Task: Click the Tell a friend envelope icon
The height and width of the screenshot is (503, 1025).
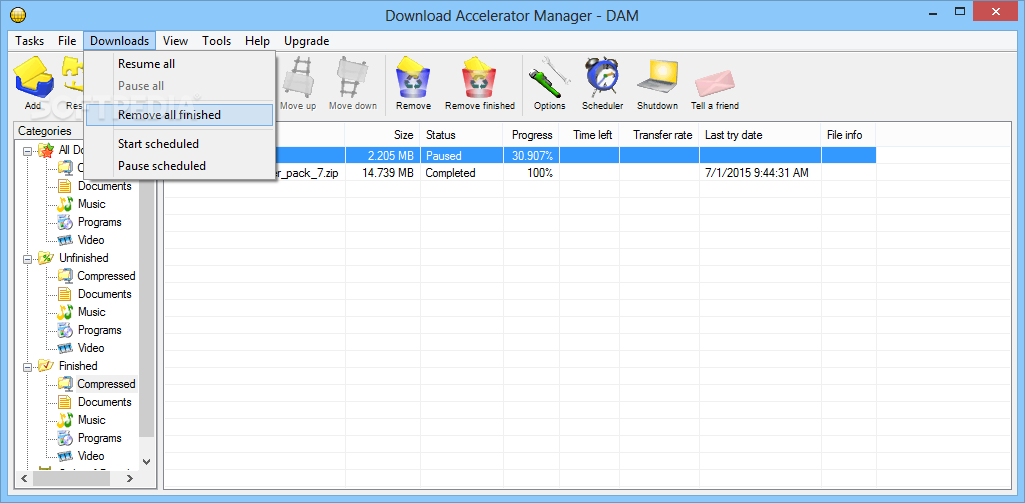Action: pos(714,82)
